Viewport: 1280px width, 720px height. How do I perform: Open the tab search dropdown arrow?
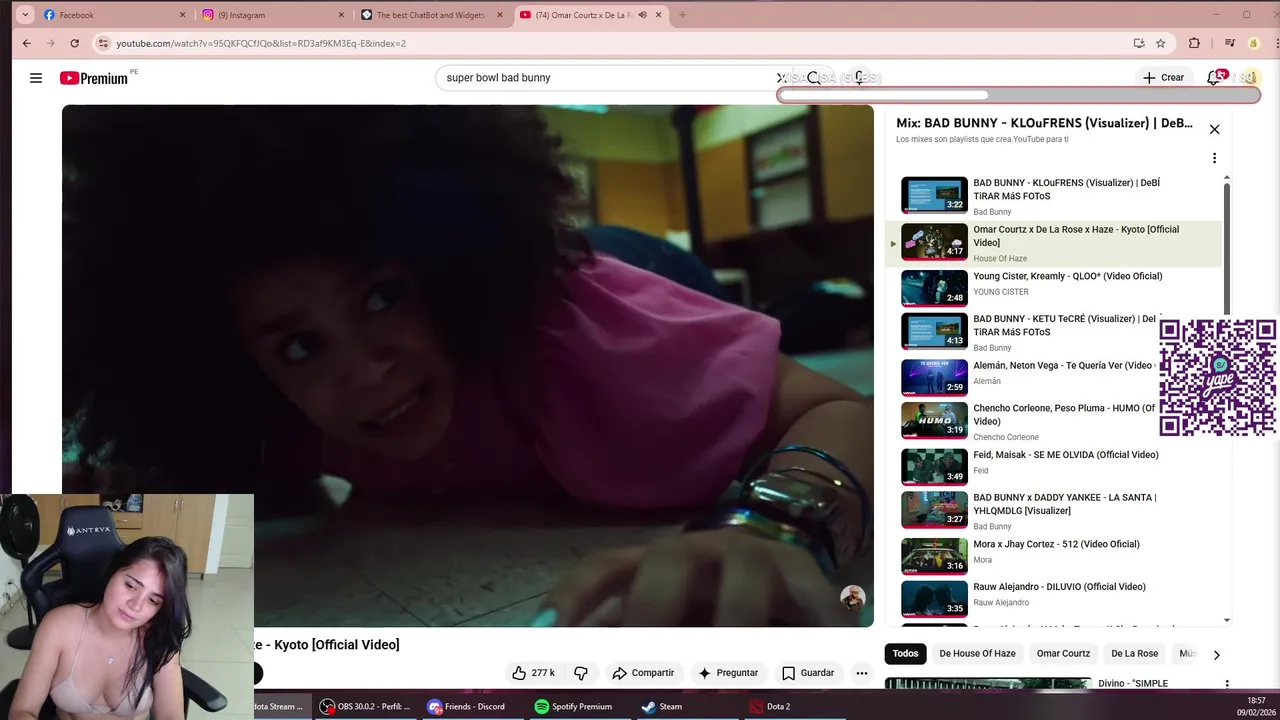pyautogui.click(x=25, y=15)
